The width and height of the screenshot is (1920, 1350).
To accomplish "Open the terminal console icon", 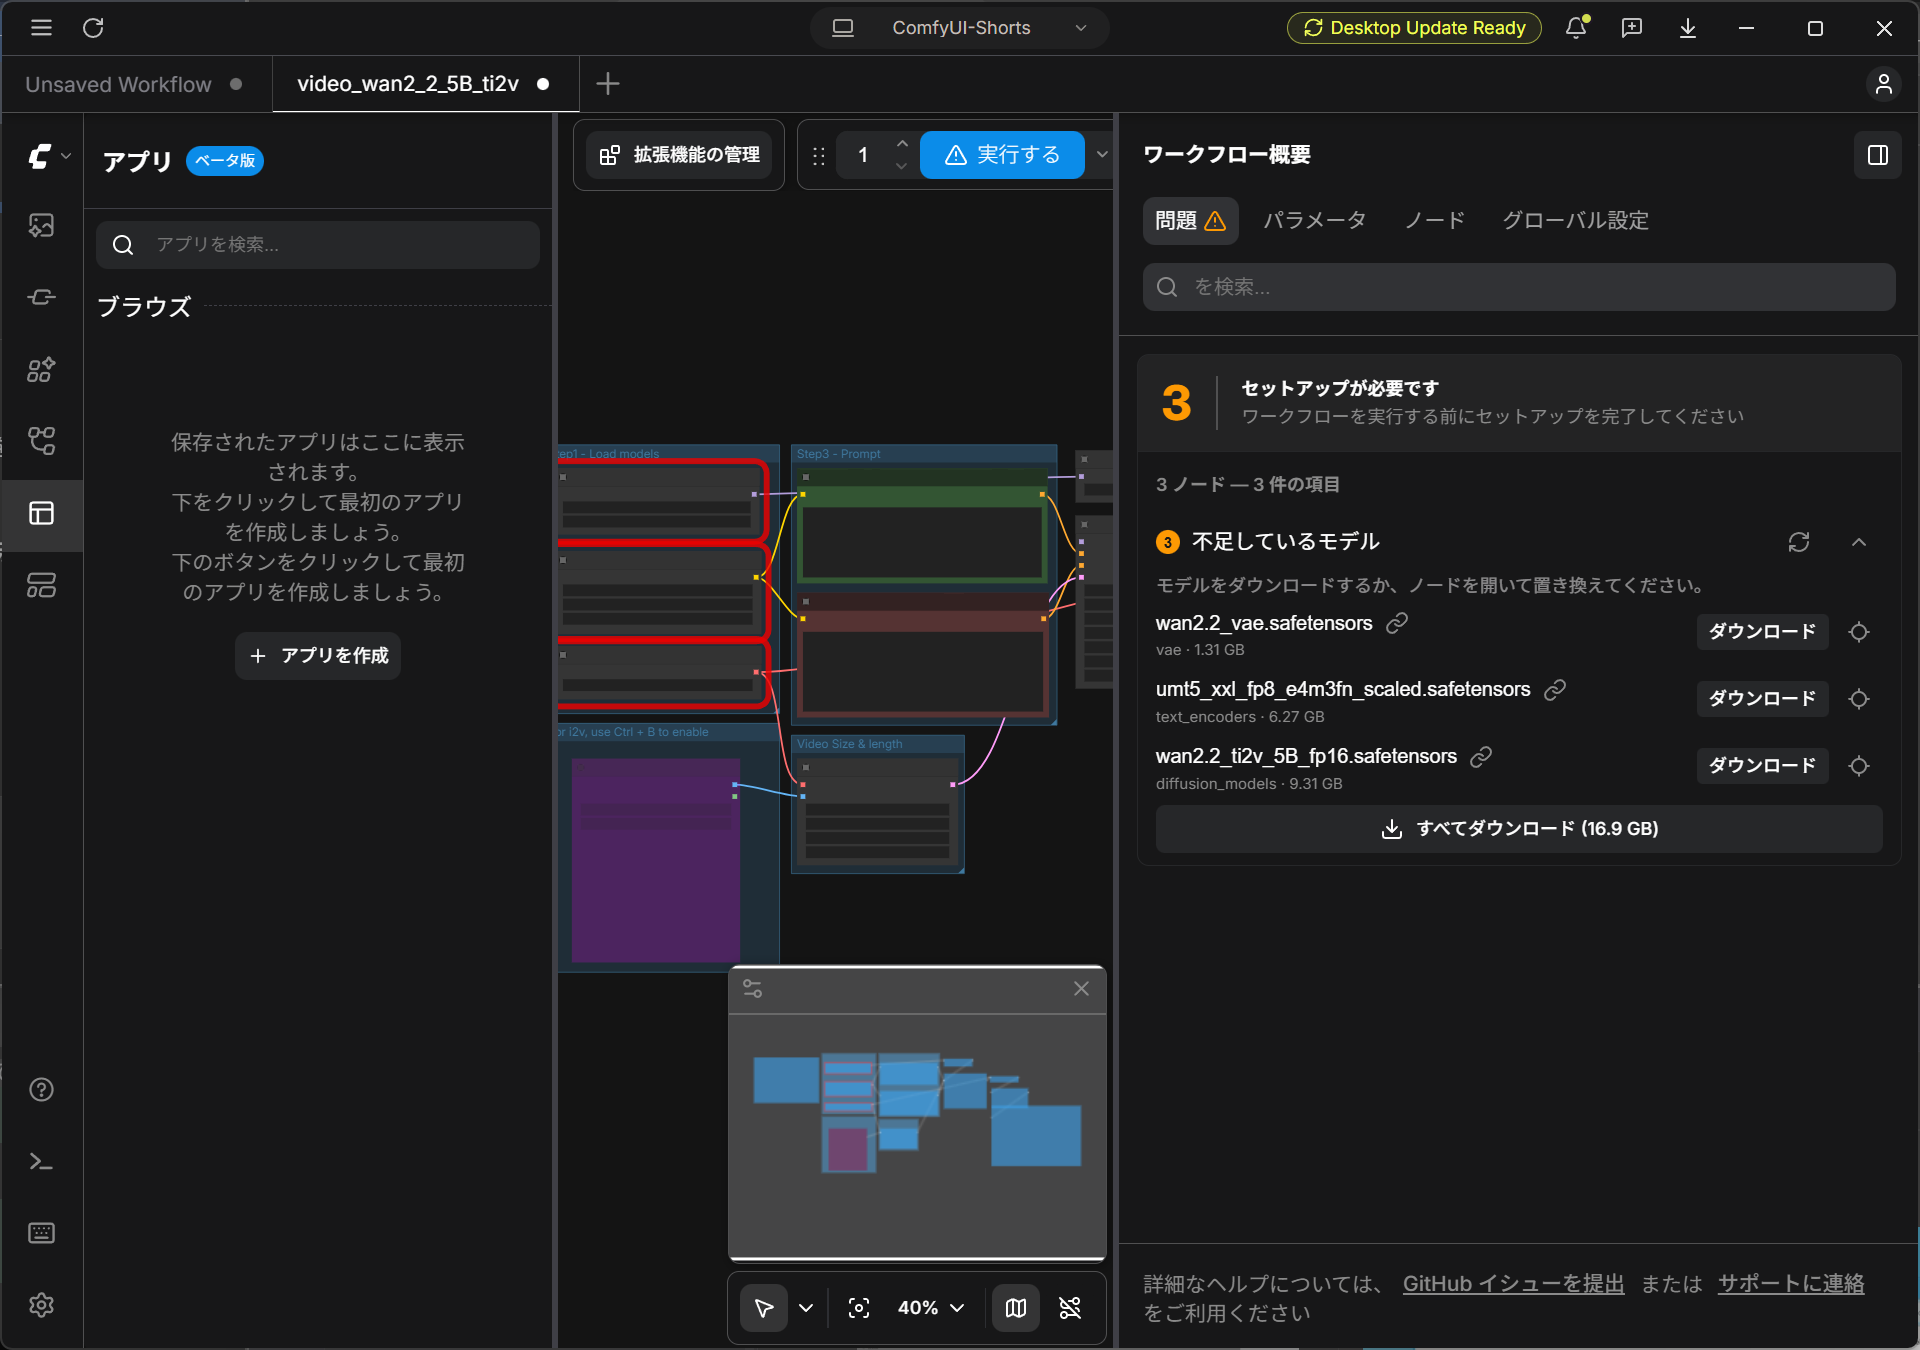I will point(41,1161).
